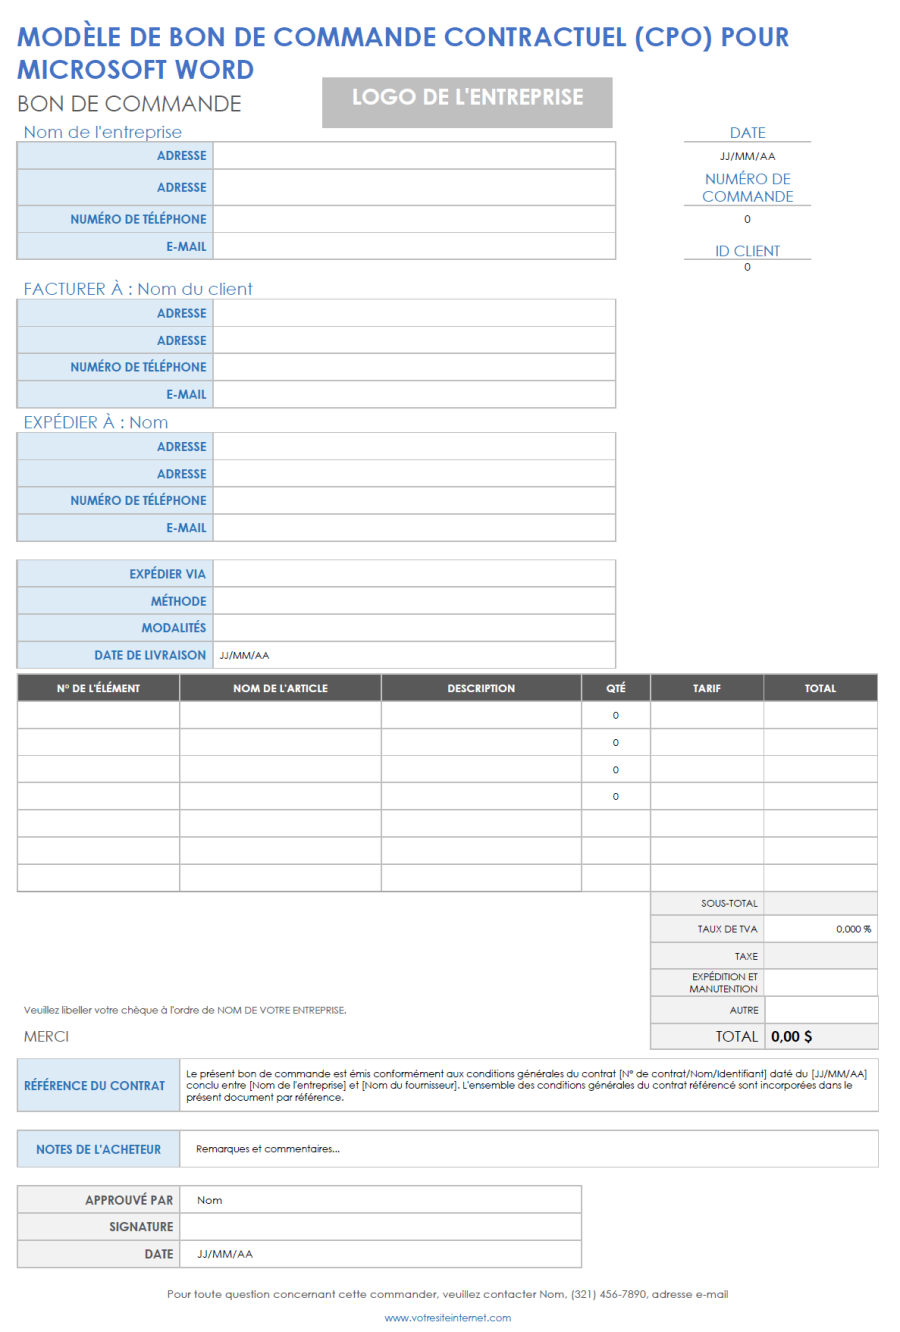Screen dimensions: 900x1332
Task: Select the TOTAL 0,00 $ cell
Action: [820, 1037]
